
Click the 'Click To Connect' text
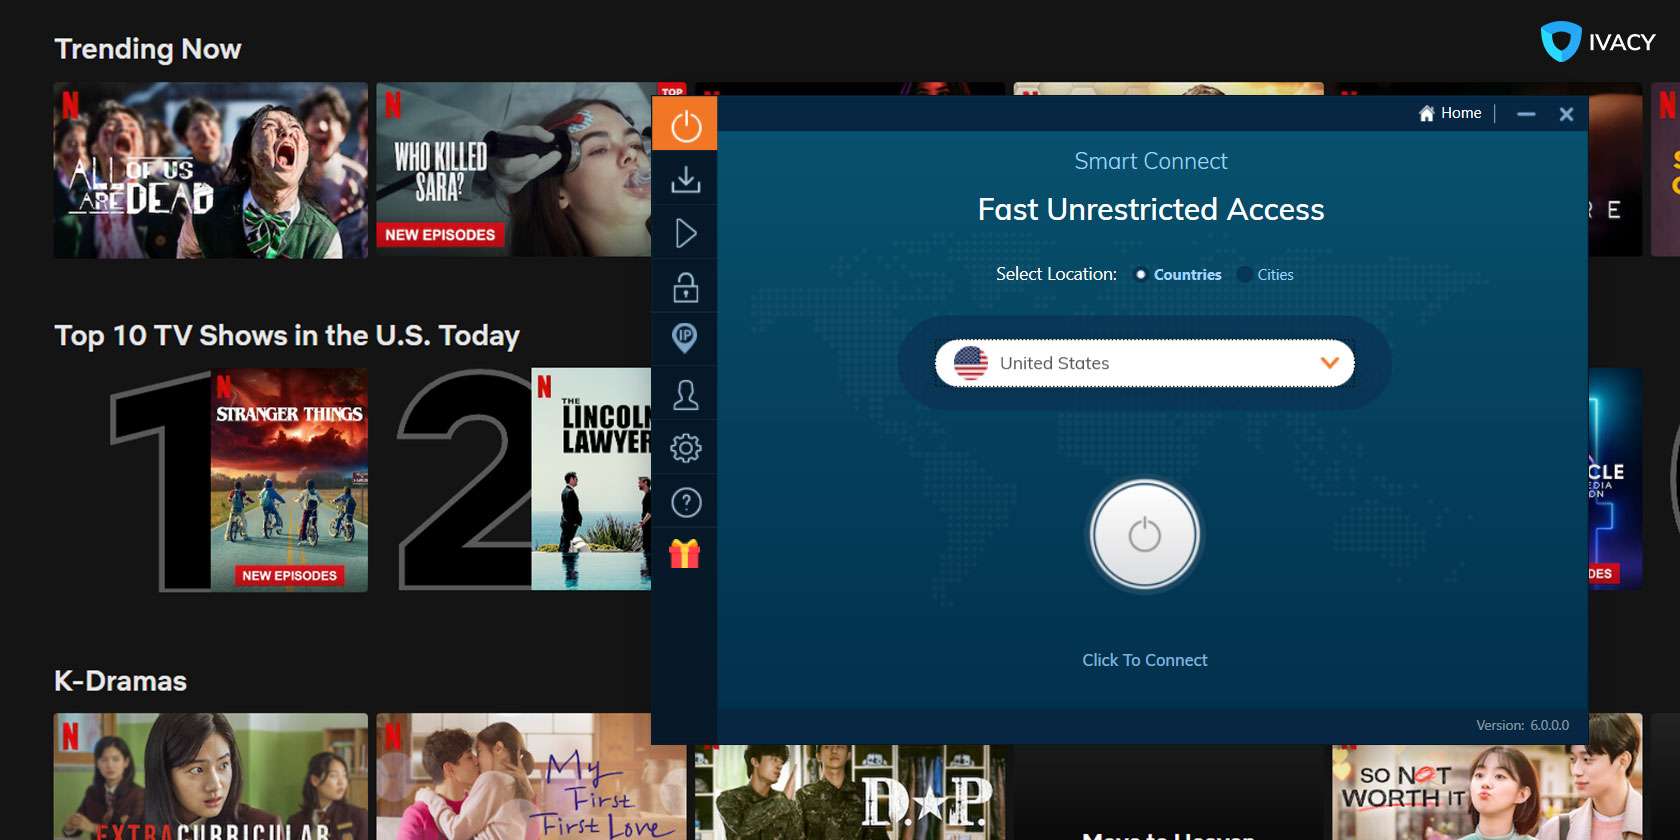pyautogui.click(x=1144, y=660)
